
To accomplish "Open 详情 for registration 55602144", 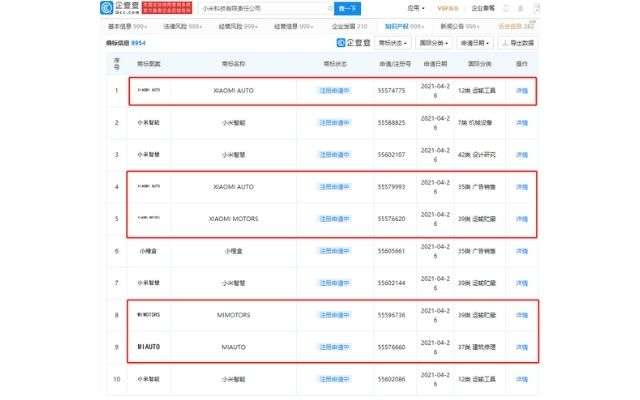I will coord(522,283).
